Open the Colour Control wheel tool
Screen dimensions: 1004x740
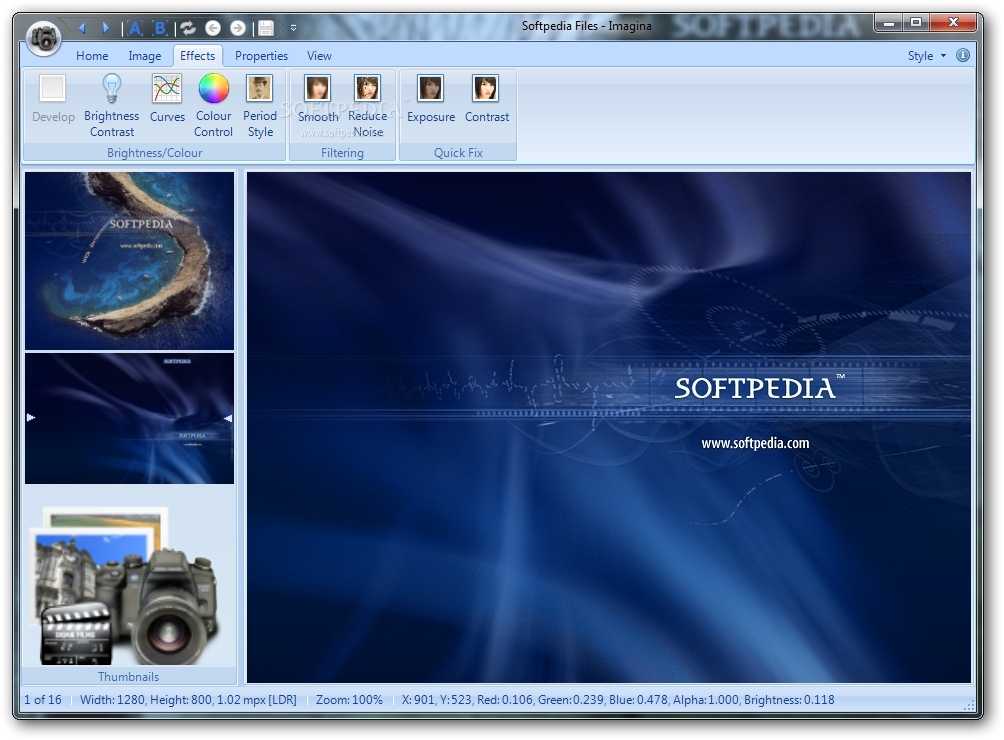[x=213, y=106]
